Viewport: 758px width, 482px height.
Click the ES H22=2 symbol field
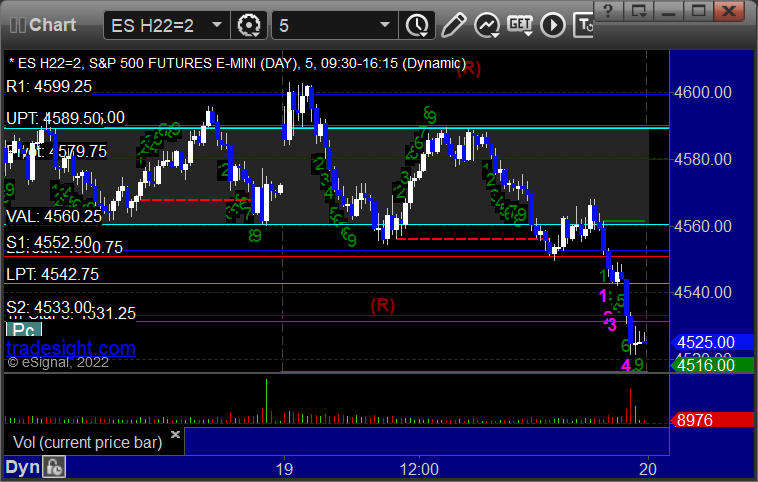[167, 25]
